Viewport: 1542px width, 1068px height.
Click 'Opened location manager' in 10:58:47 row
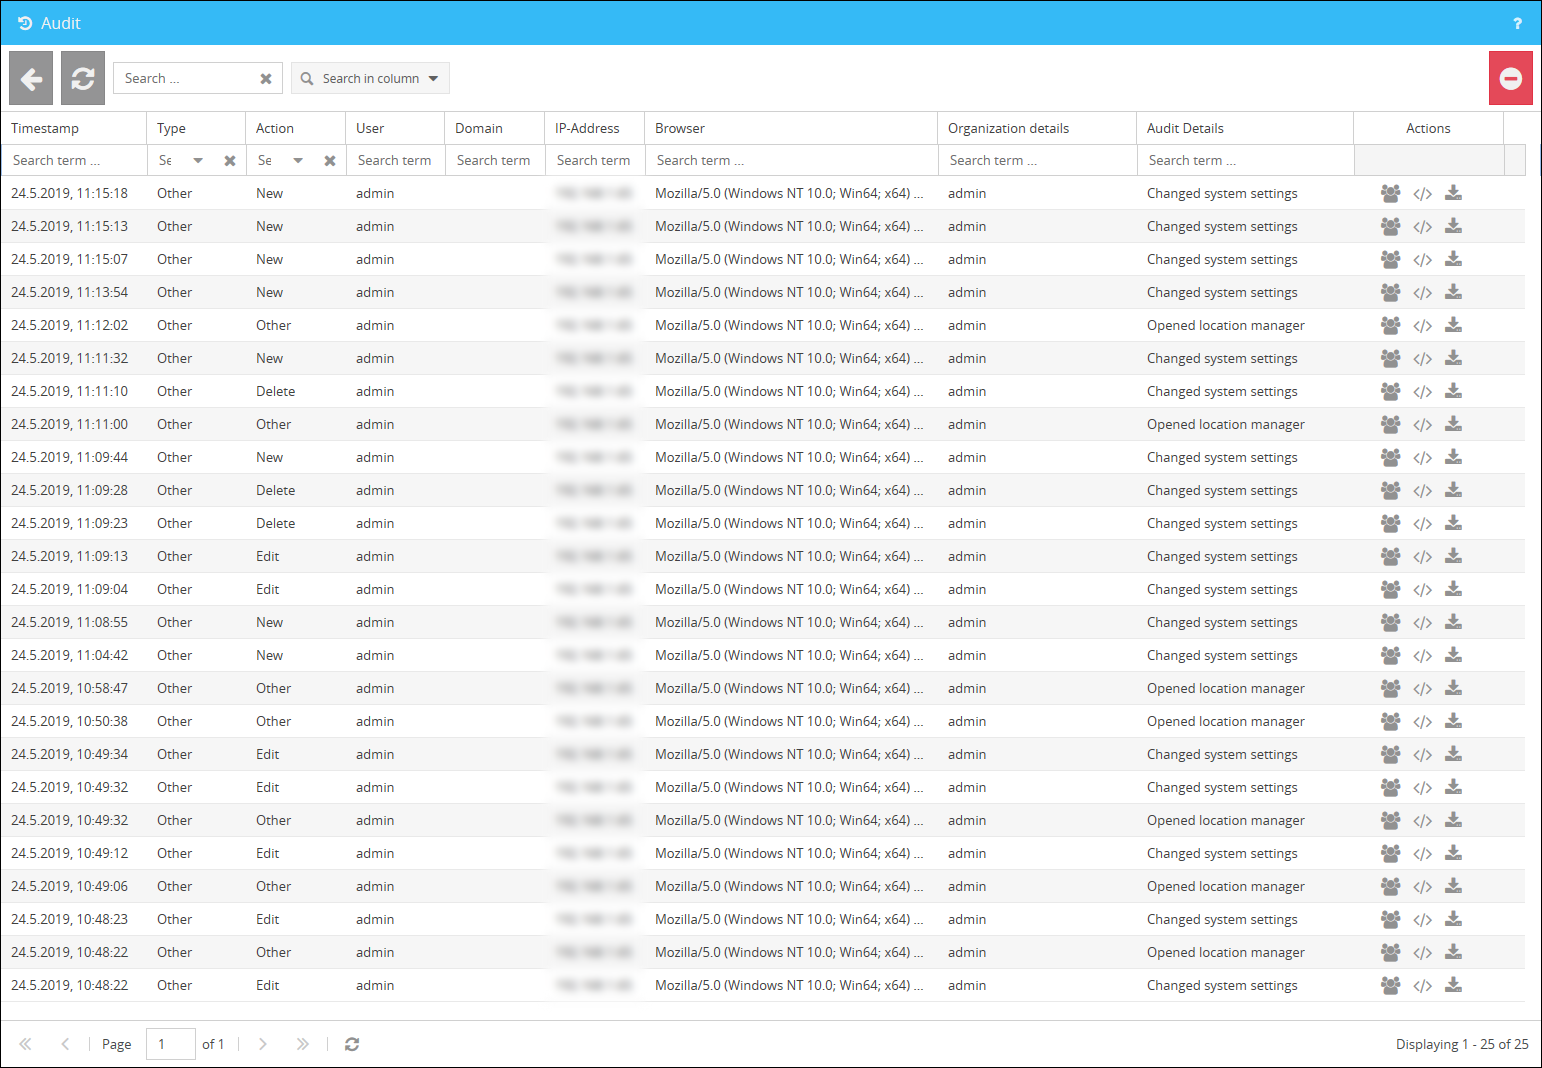1225,688
